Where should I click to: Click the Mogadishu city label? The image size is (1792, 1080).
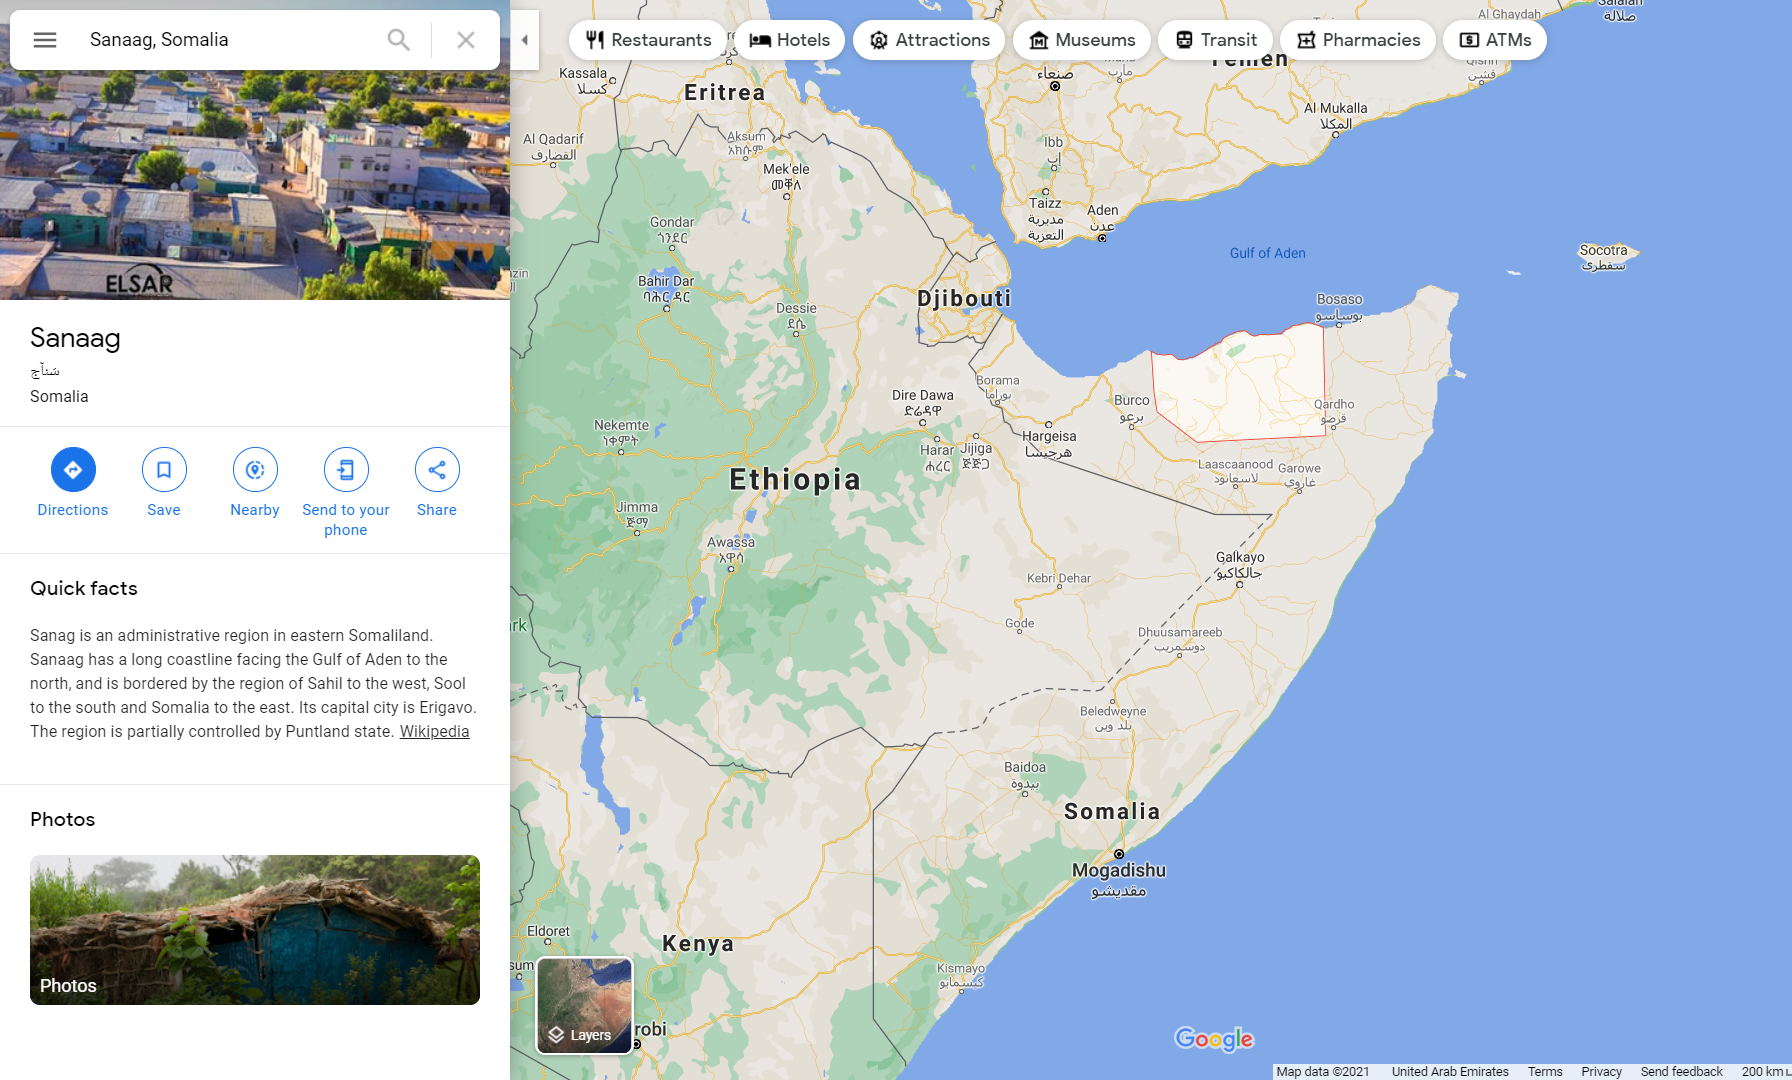pyautogui.click(x=1119, y=870)
